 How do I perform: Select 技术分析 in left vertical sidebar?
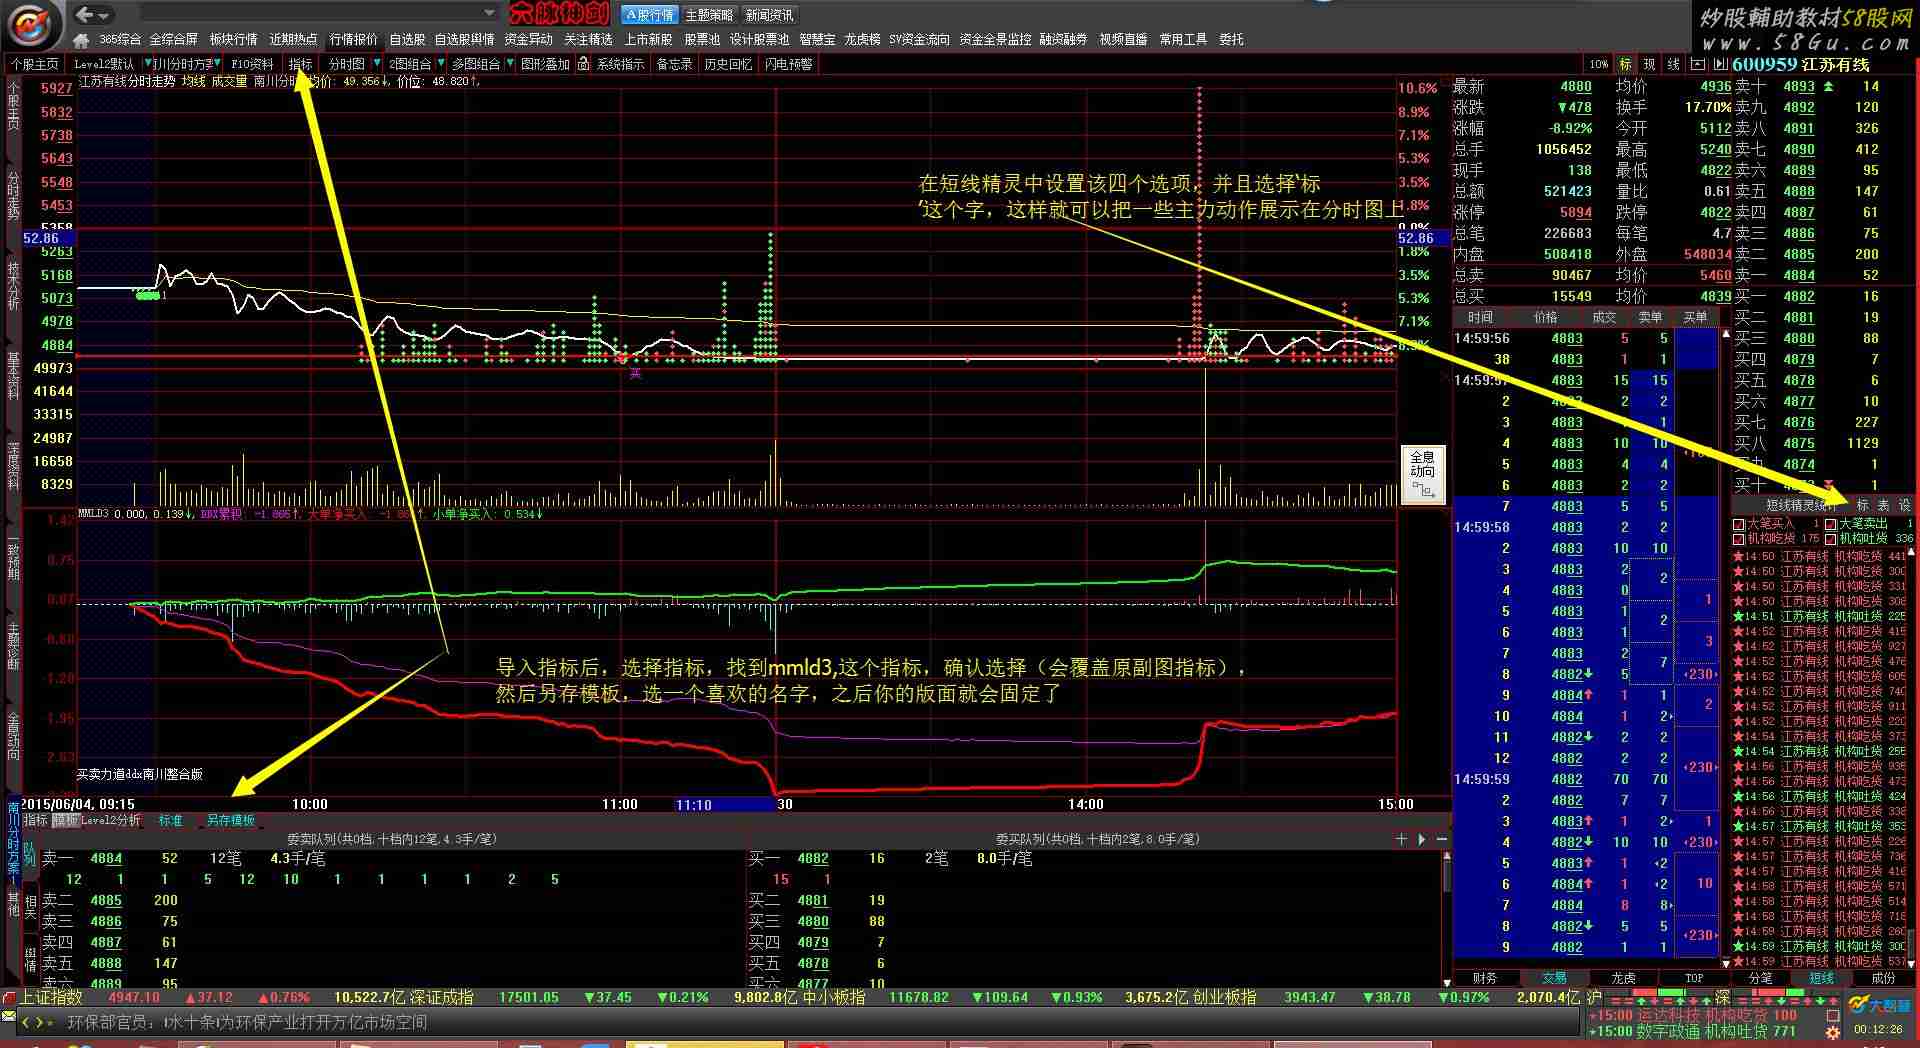point(13,284)
